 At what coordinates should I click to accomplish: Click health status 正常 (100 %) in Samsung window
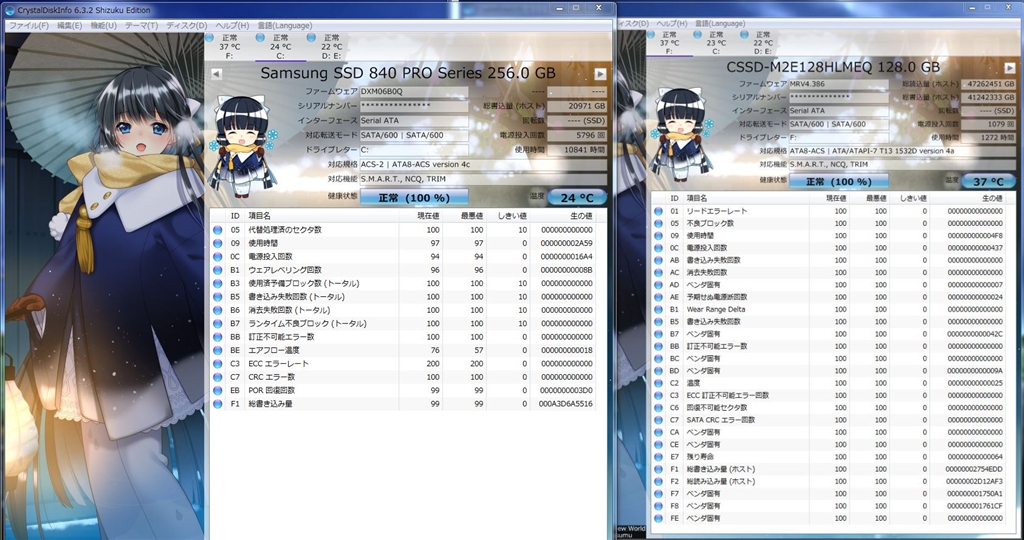(414, 197)
